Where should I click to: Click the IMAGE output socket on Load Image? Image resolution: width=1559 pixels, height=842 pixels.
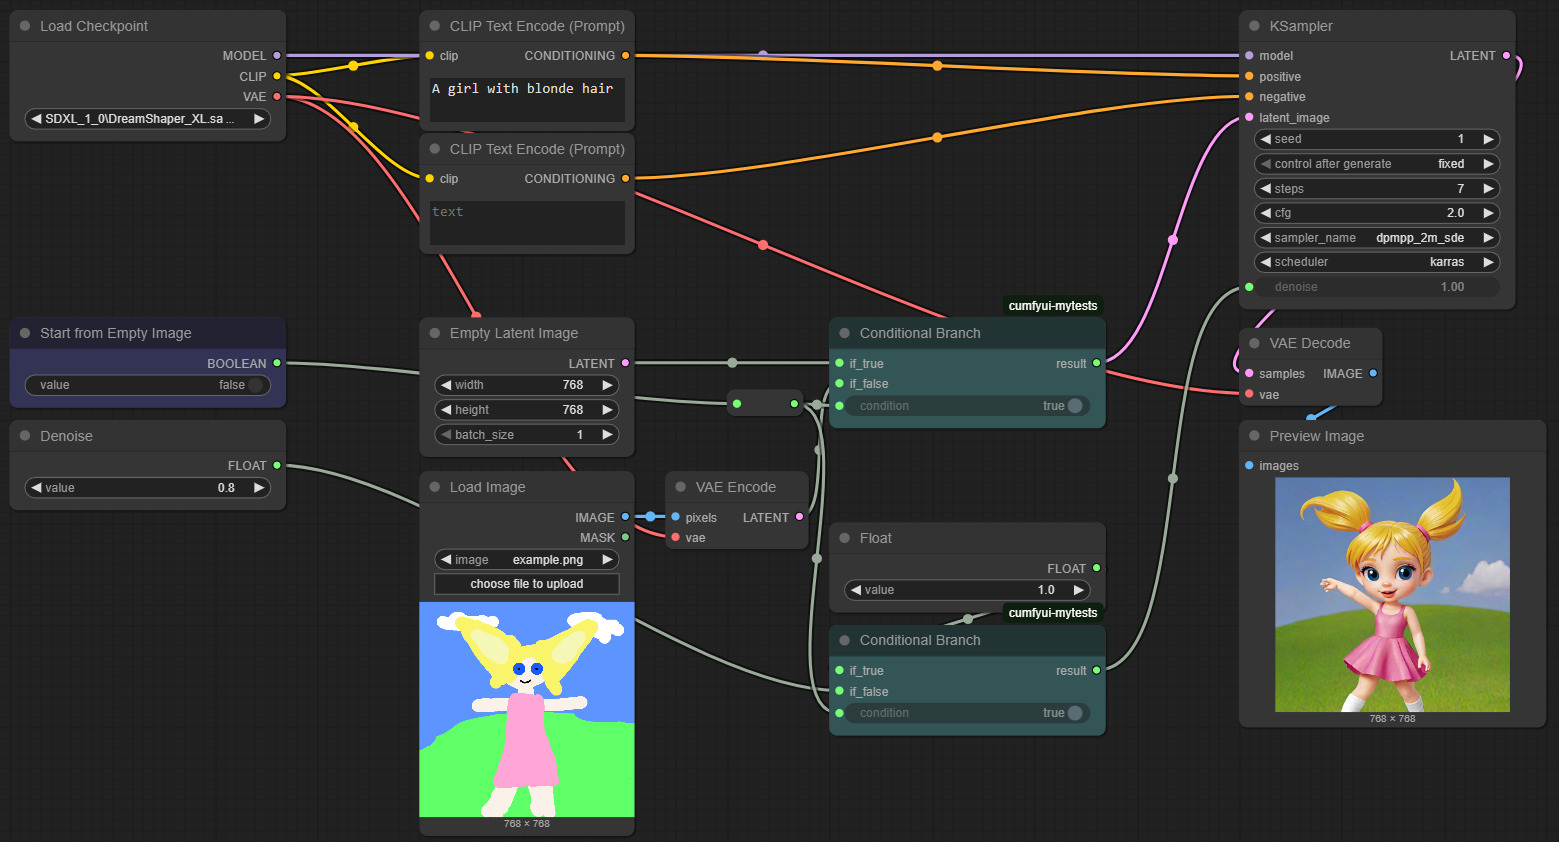tap(625, 517)
